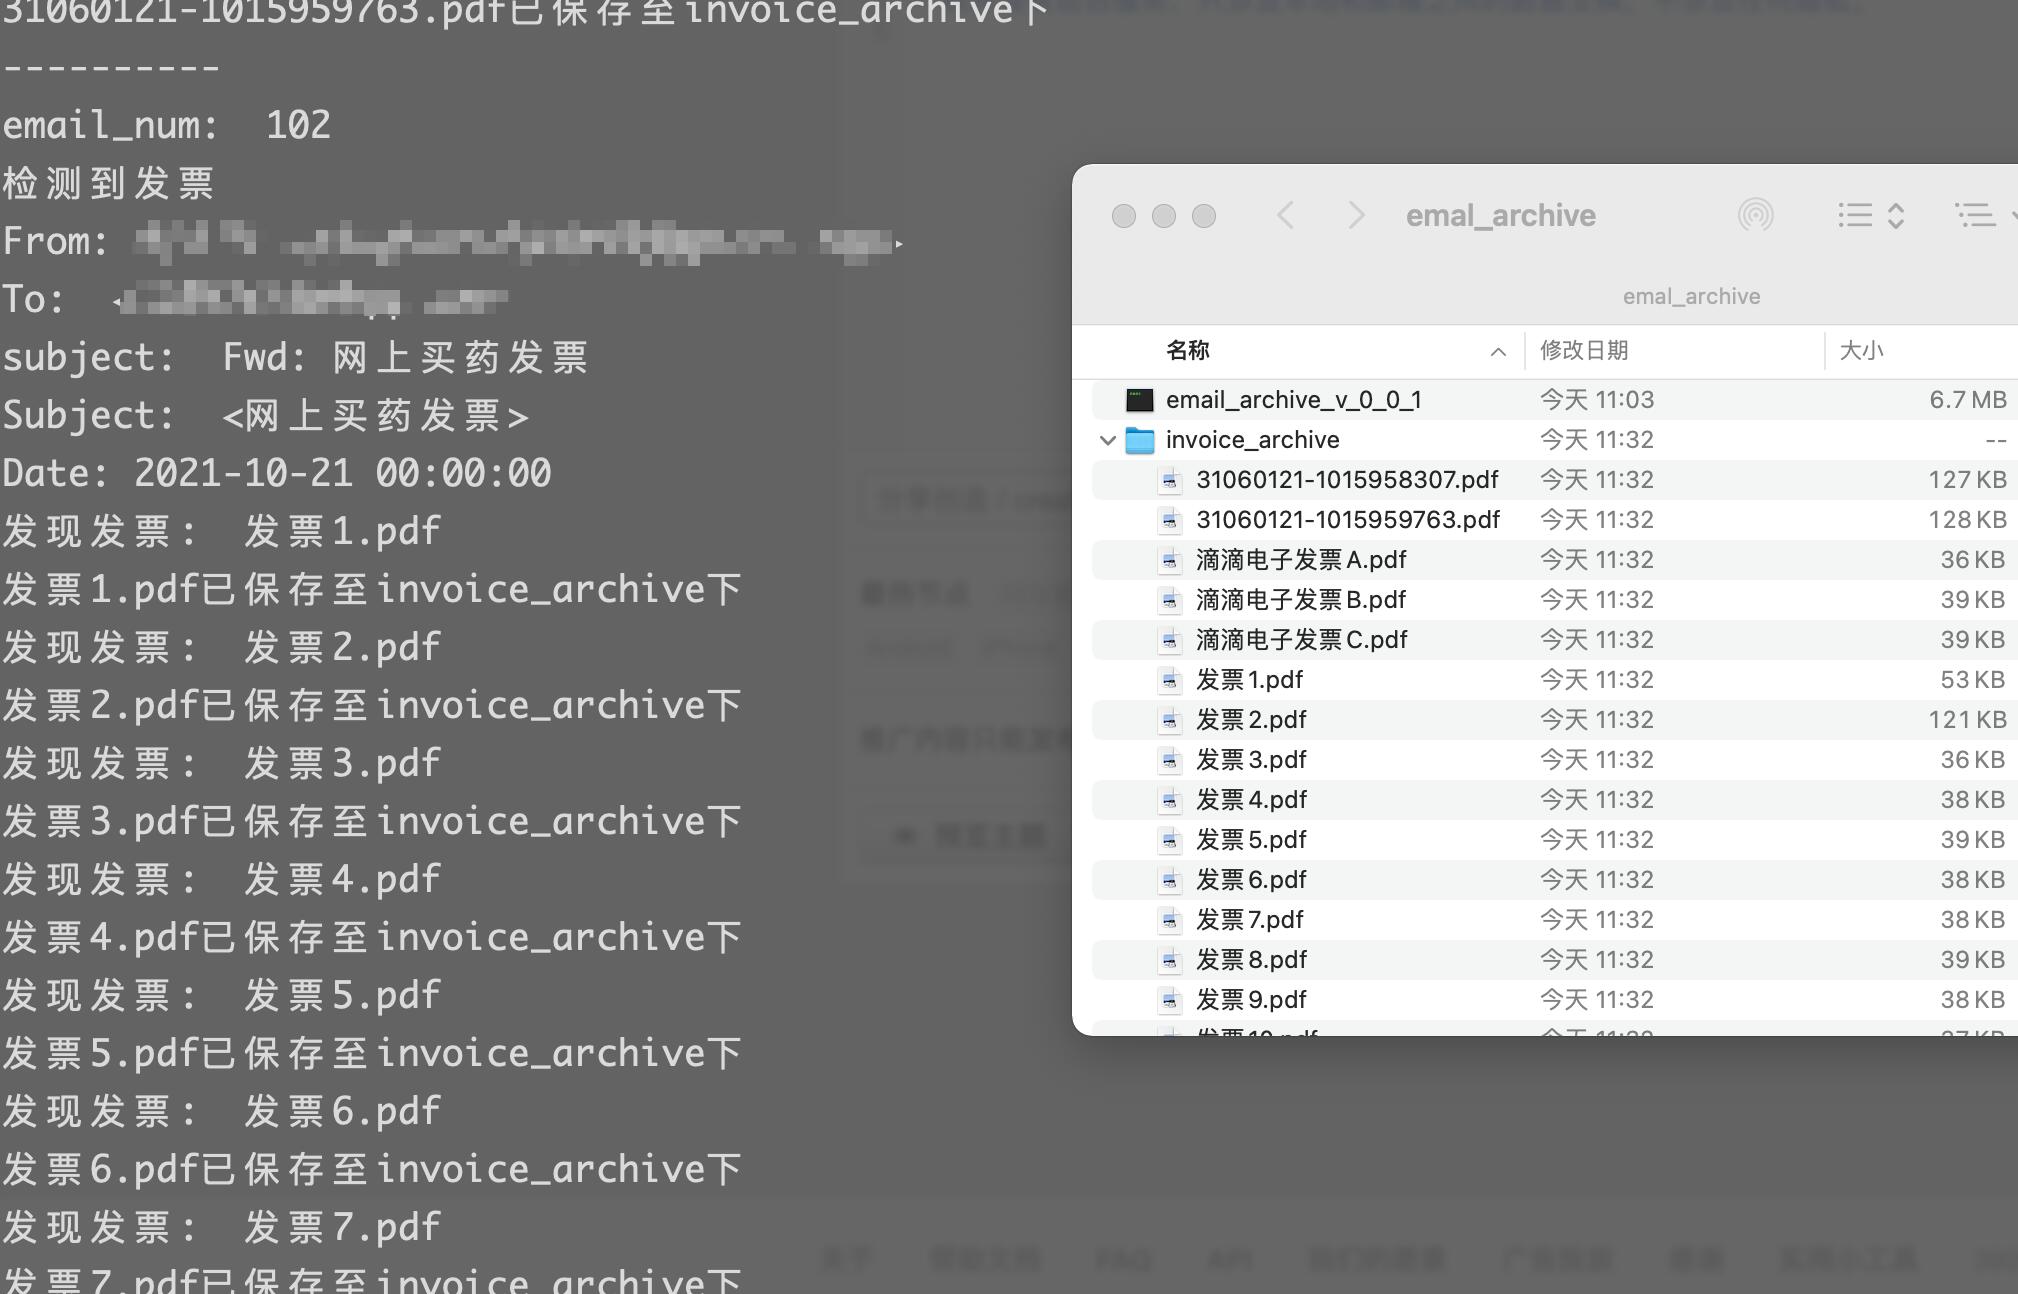Open the list view switcher dropdown
The width and height of the screenshot is (2018, 1294).
[1870, 215]
